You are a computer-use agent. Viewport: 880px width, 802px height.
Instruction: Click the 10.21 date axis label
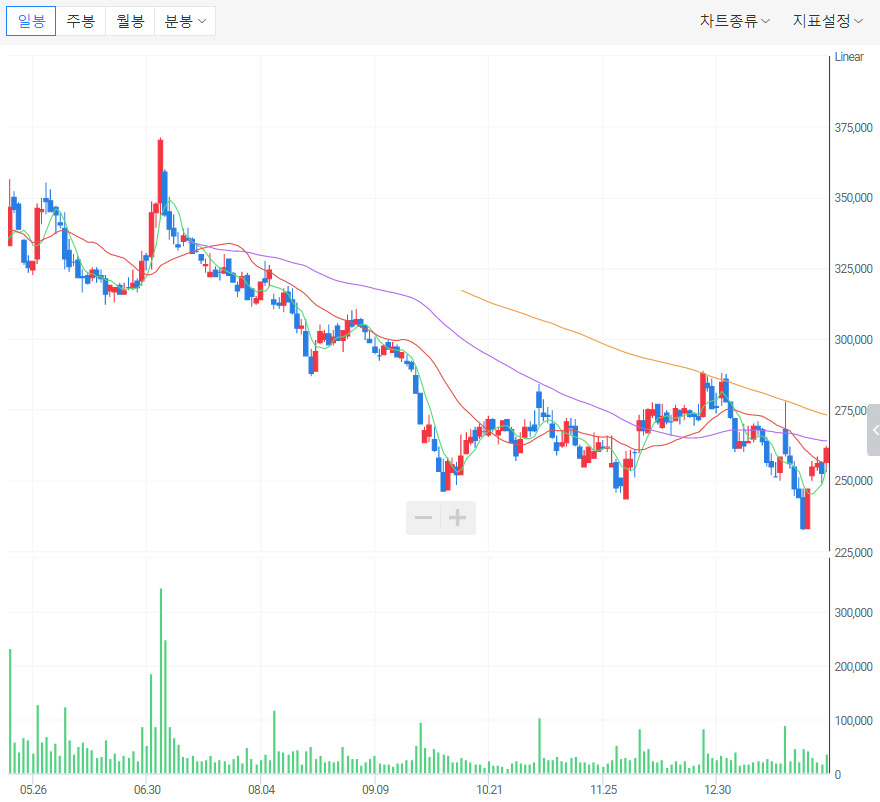[489, 790]
